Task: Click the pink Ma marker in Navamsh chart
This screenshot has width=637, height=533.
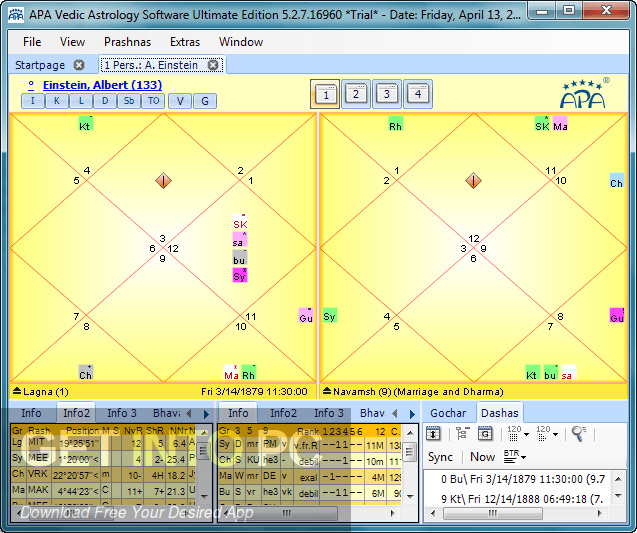Action: click(560, 124)
